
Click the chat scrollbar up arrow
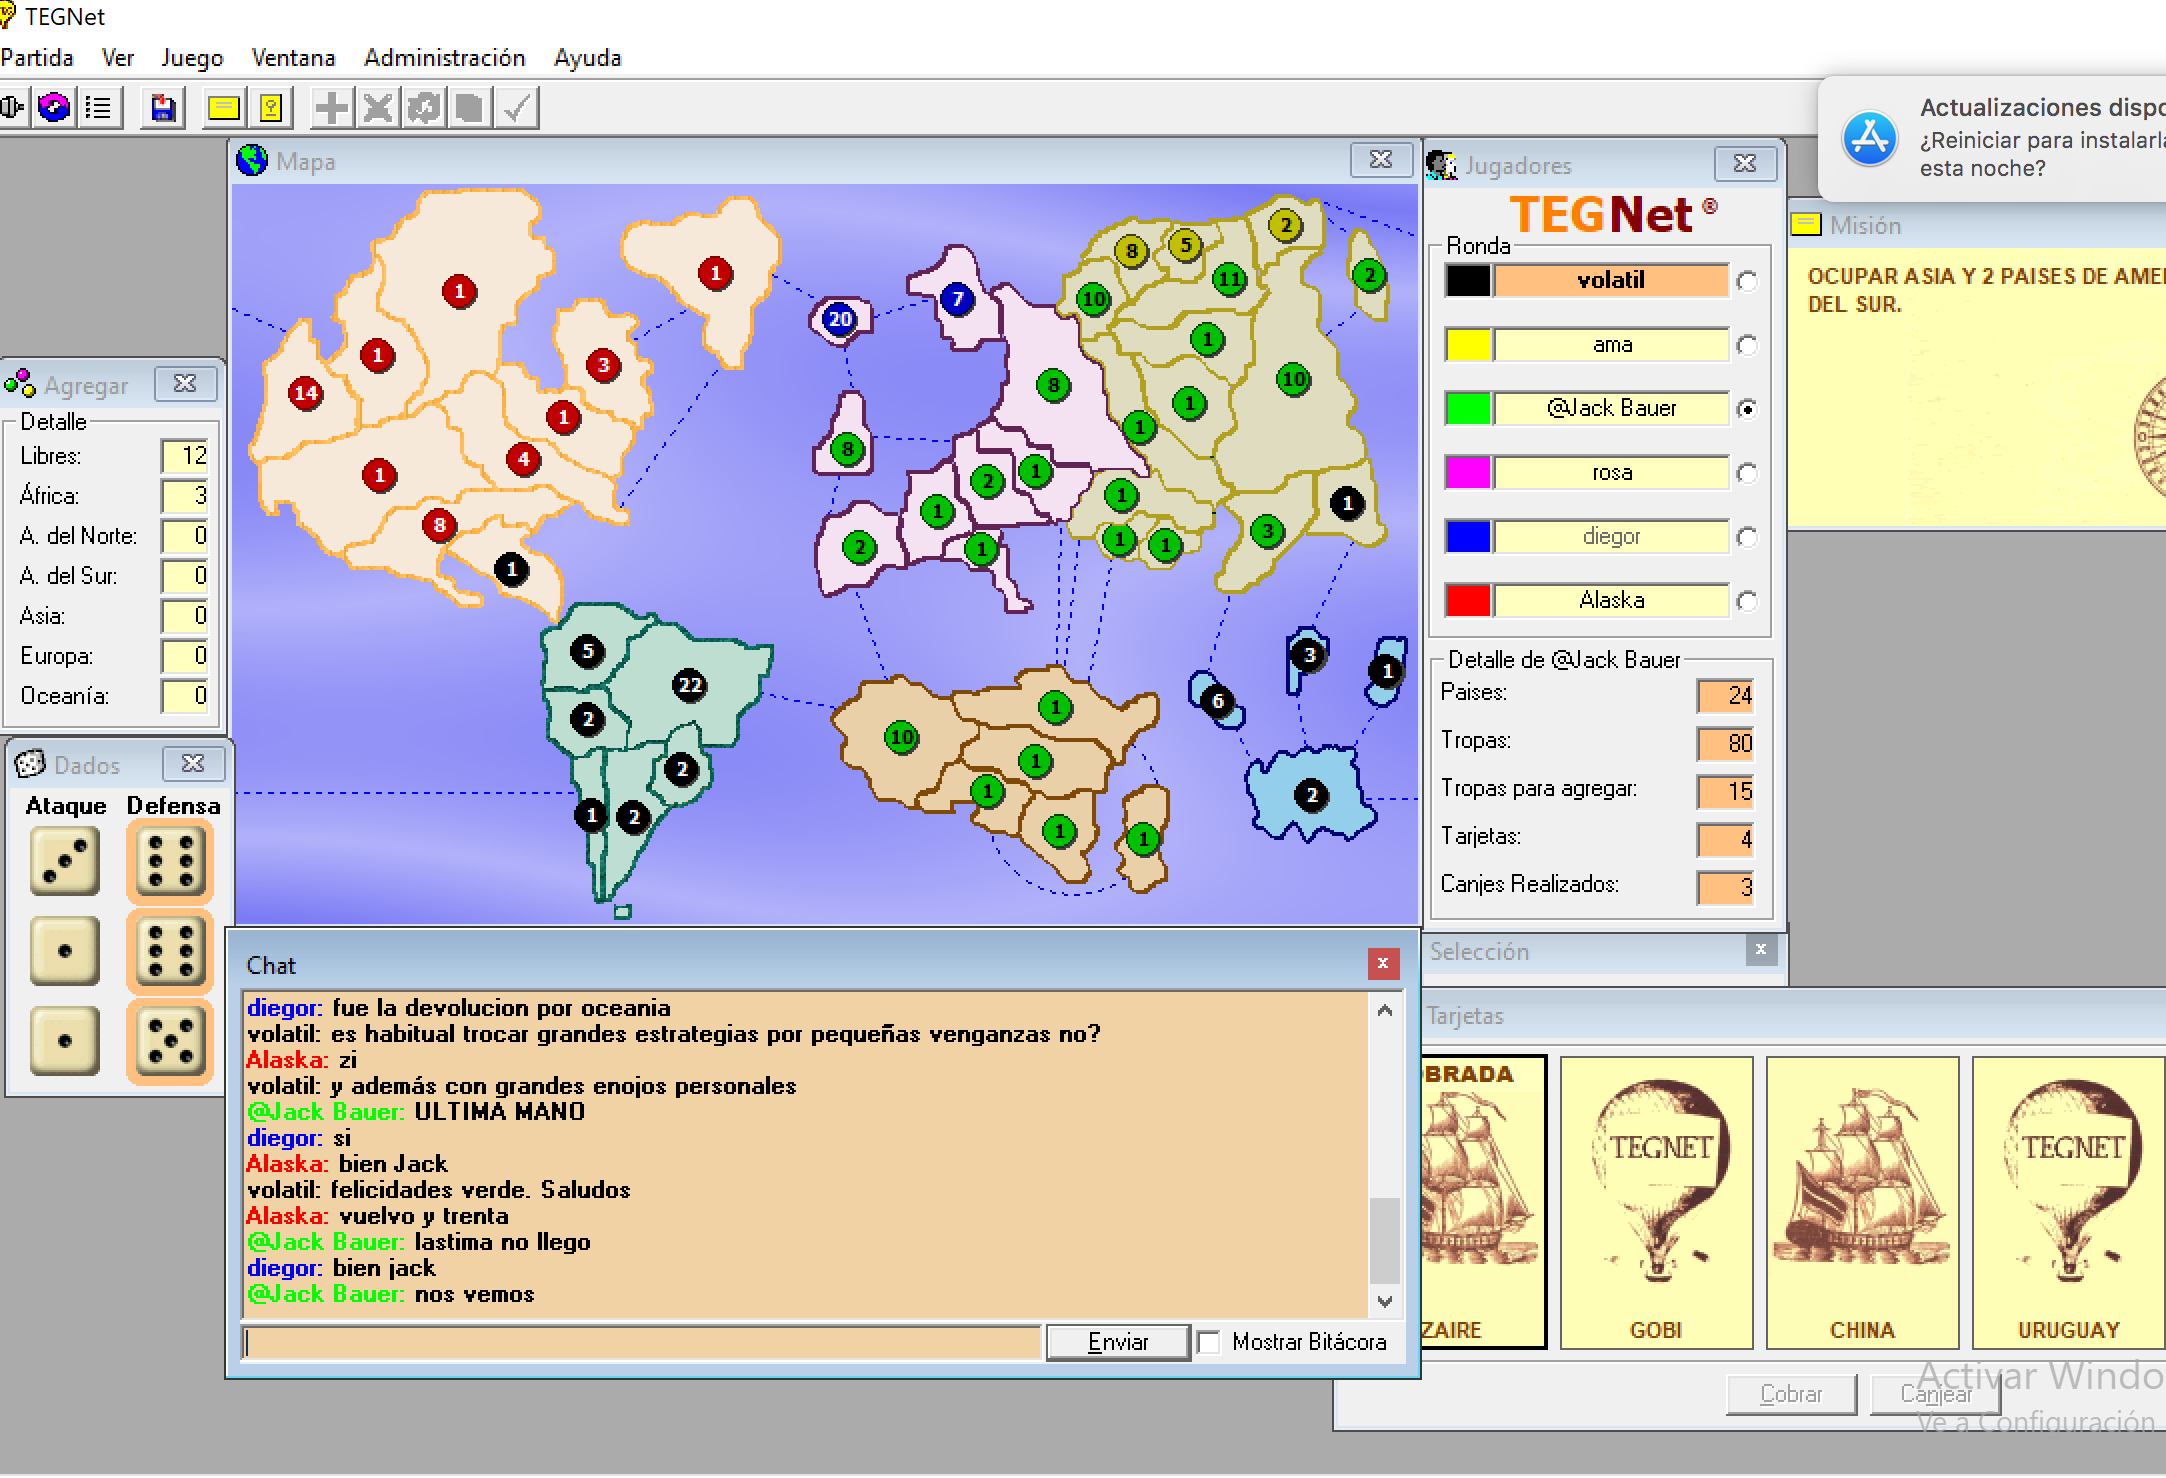click(x=1385, y=1010)
